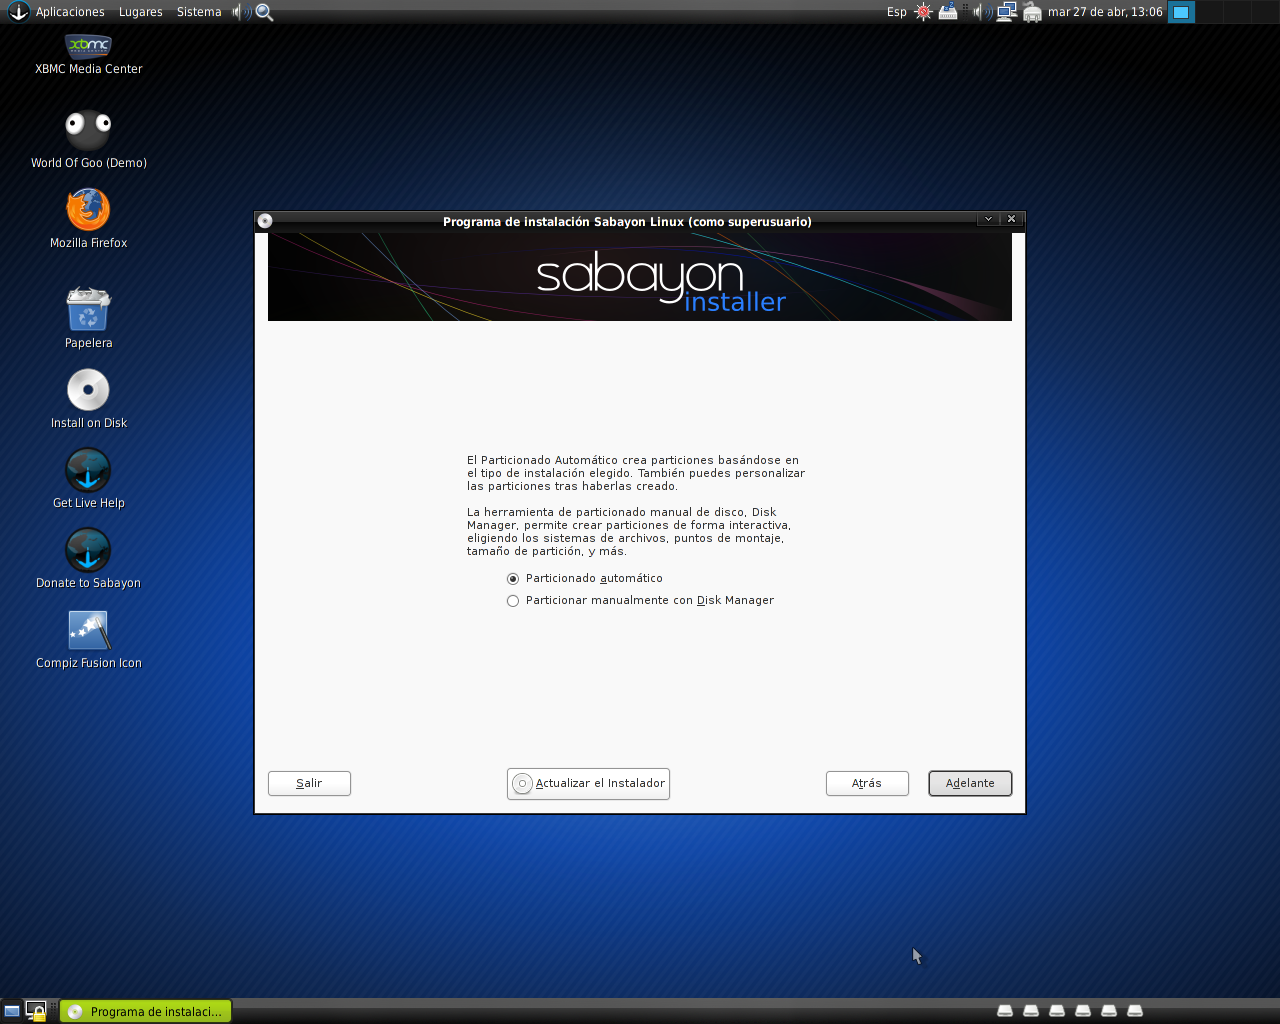Click the Programa de instalaci... taskbar button
This screenshot has height=1024, width=1280.
click(x=146, y=1011)
